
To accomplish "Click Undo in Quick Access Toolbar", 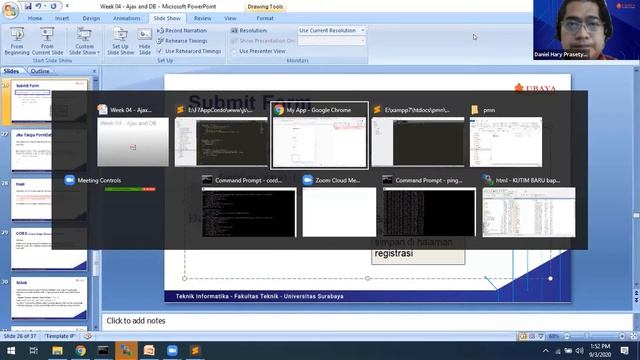I will 38,6.
